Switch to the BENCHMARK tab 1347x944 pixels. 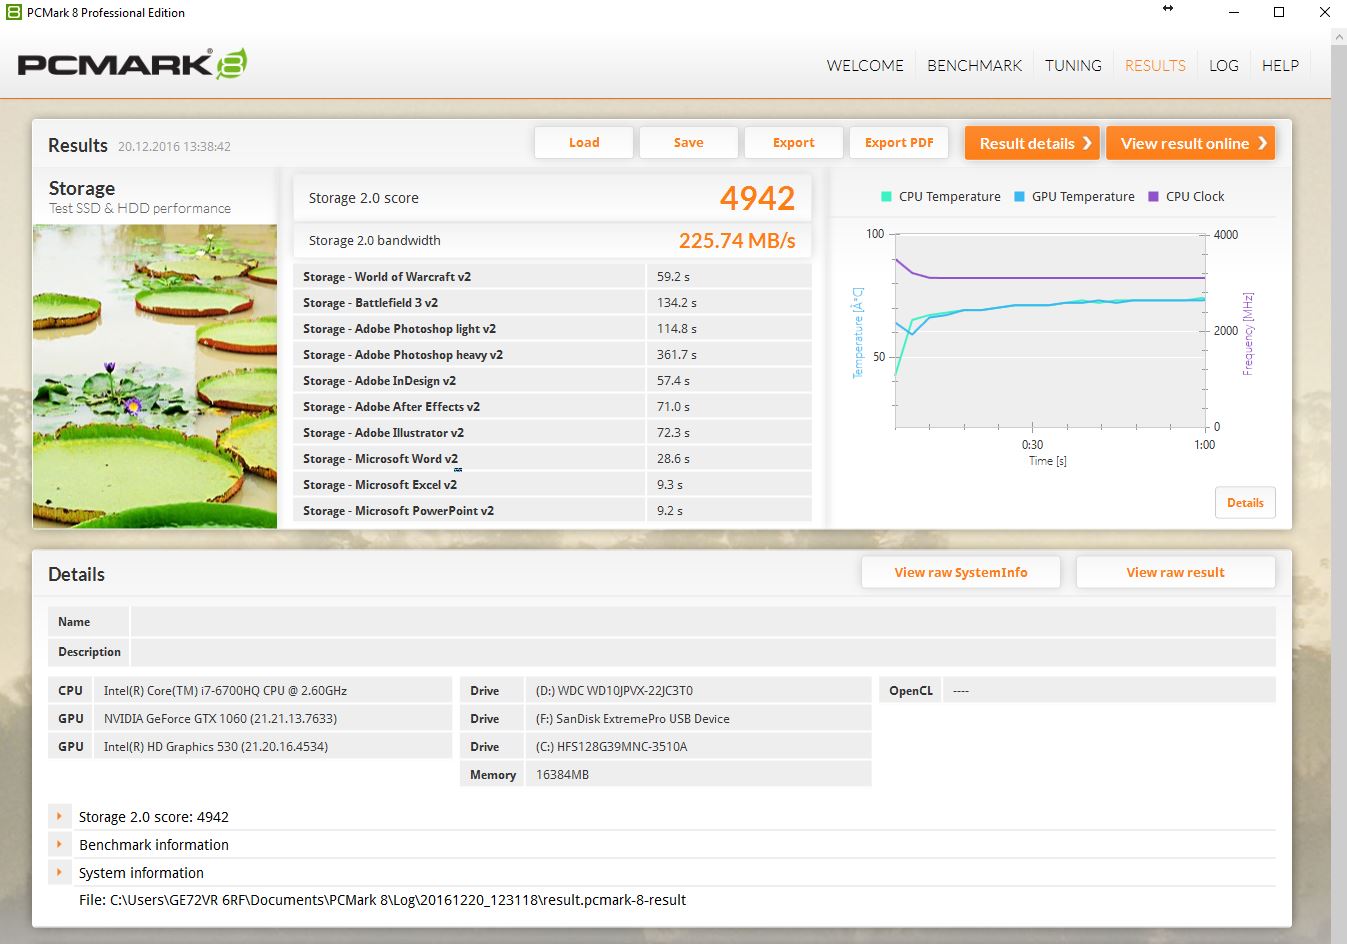pyautogui.click(x=974, y=65)
